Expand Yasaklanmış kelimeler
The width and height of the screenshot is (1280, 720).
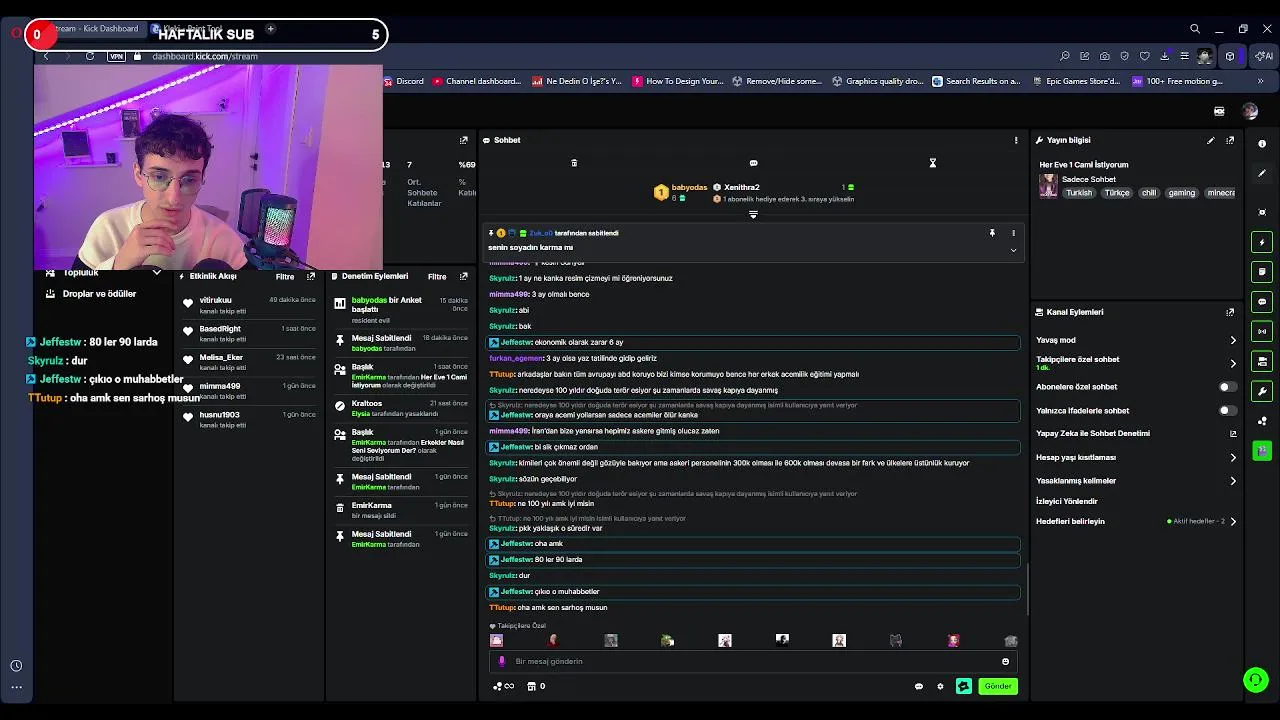(x=1233, y=481)
